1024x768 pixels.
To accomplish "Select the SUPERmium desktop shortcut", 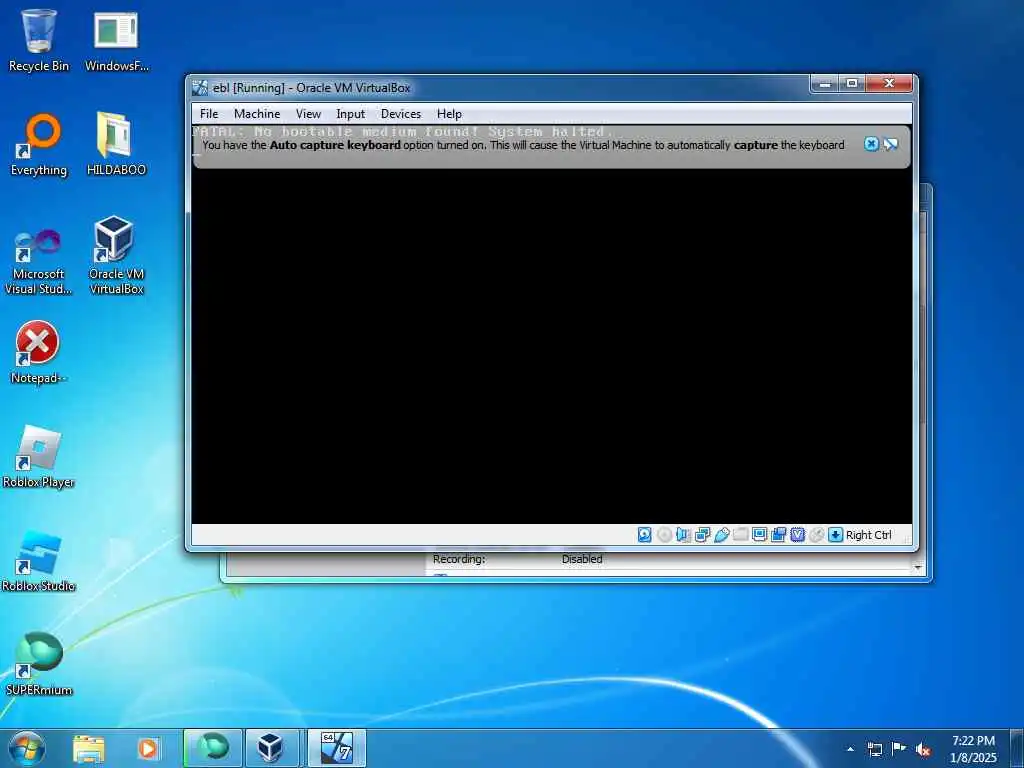I will (x=39, y=664).
